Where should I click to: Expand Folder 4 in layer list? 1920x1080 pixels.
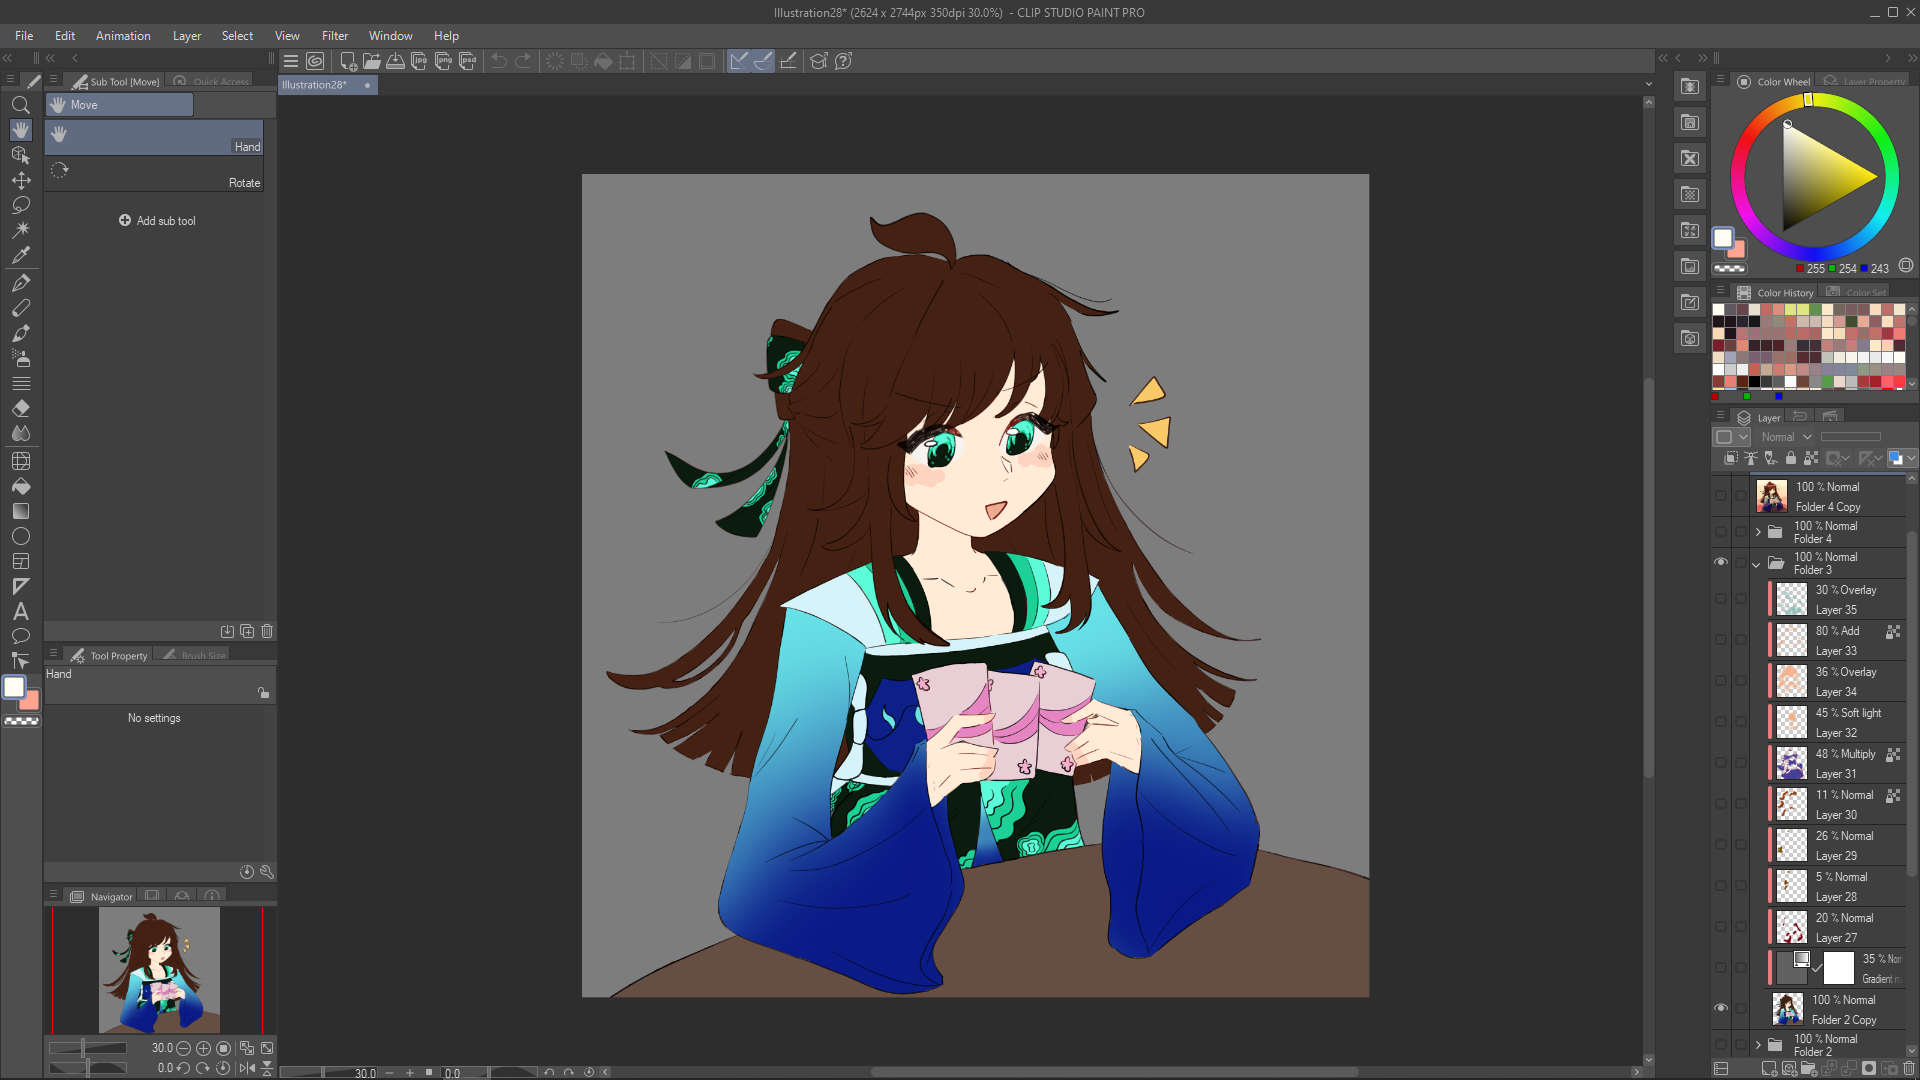(x=1757, y=532)
